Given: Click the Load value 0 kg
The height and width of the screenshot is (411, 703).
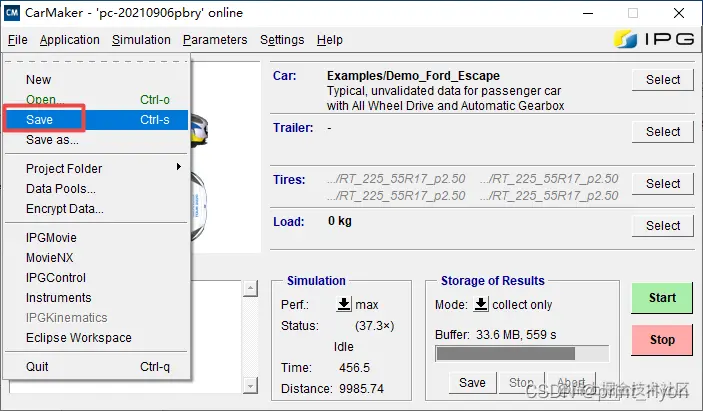Looking at the screenshot, I should pyautogui.click(x=340, y=221).
